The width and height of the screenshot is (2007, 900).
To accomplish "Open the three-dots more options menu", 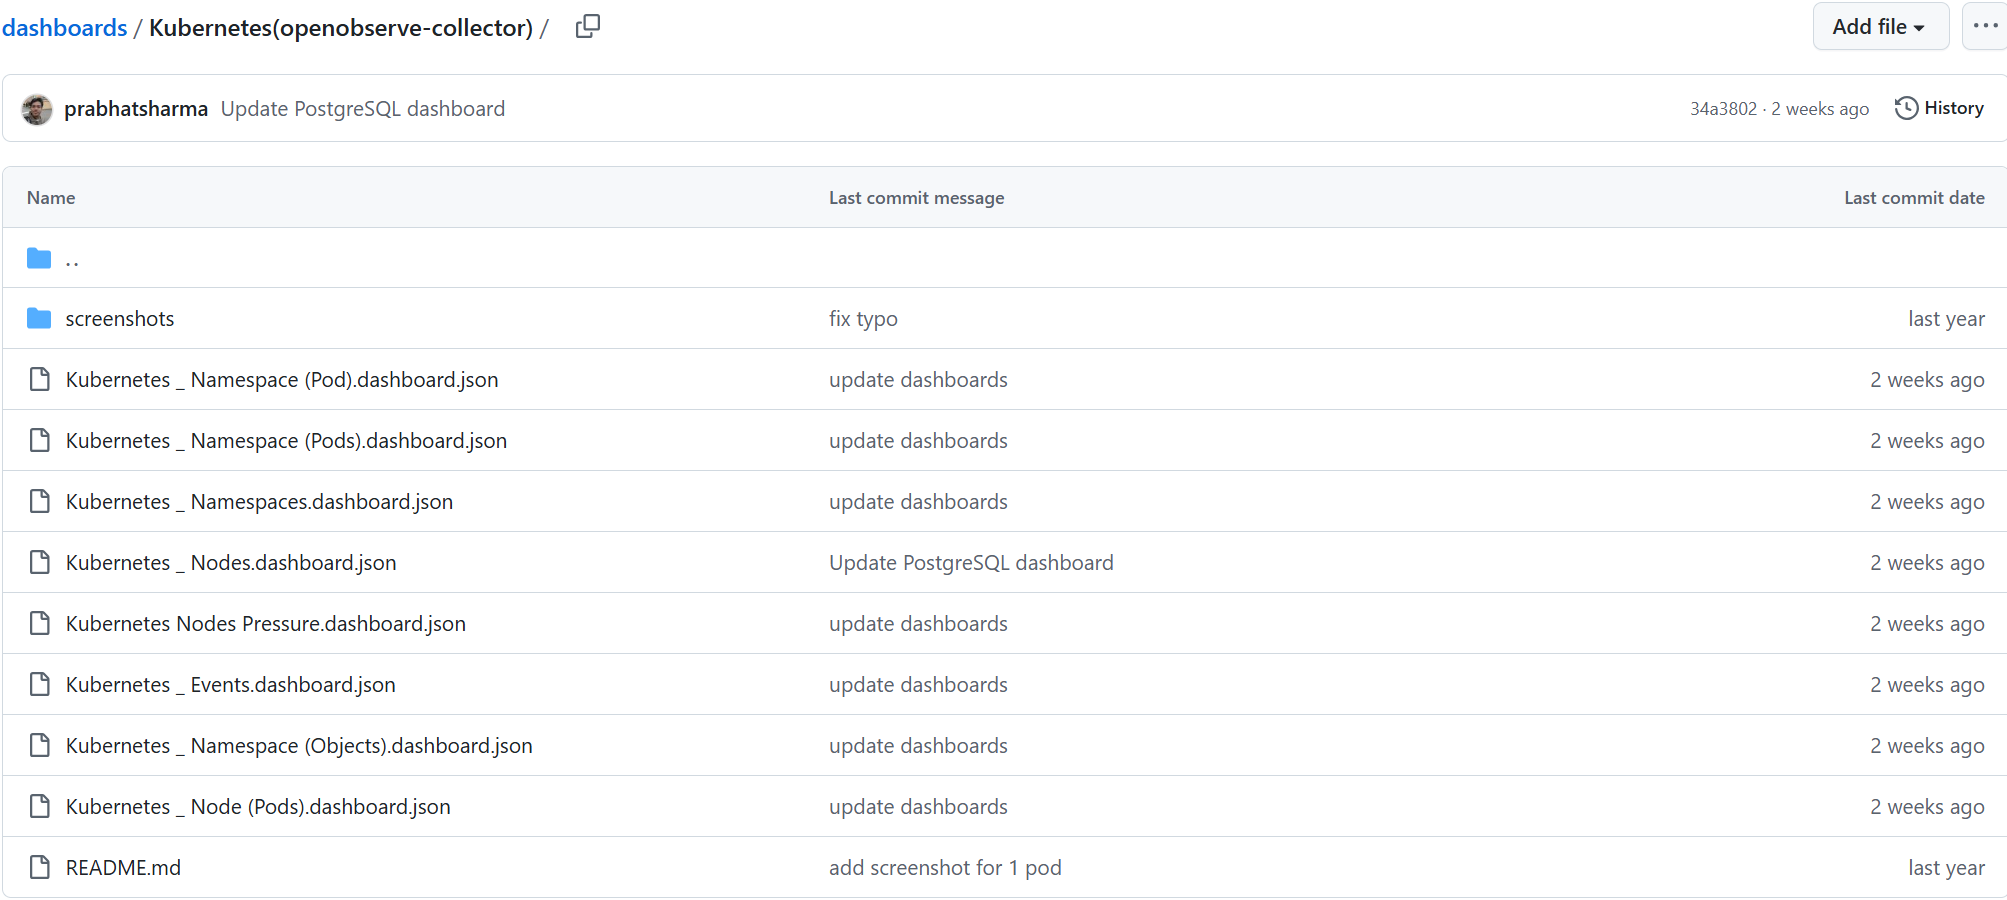I will [x=1985, y=27].
